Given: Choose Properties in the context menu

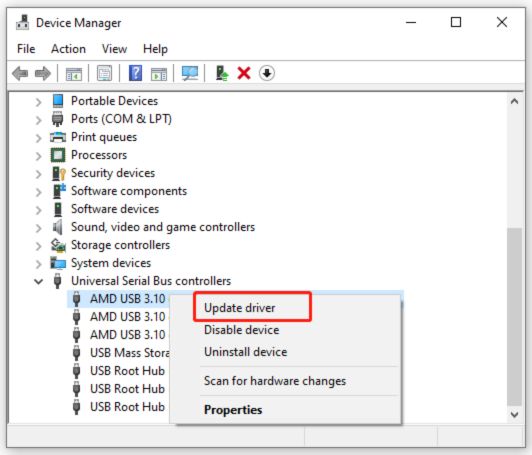Looking at the screenshot, I should pos(233,410).
